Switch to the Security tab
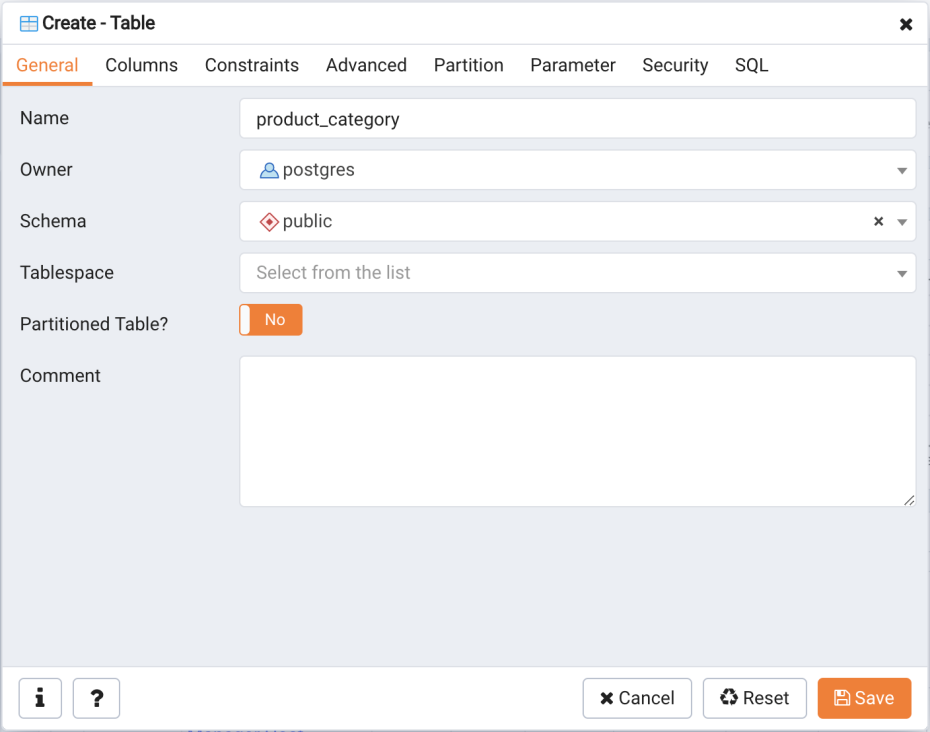 [676, 65]
